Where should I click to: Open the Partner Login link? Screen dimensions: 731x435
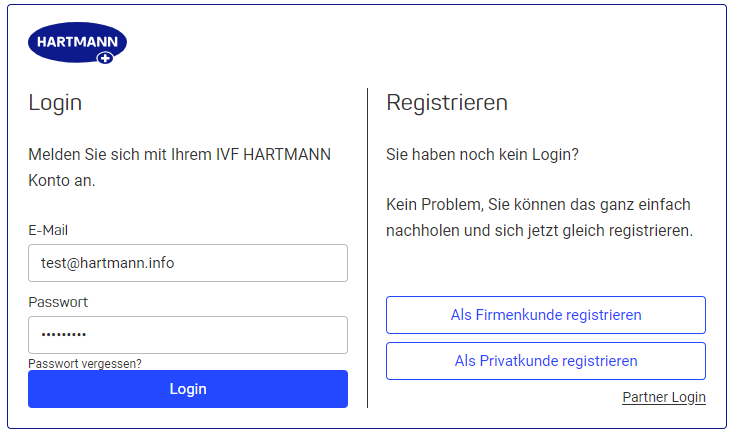pyautogui.click(x=664, y=397)
